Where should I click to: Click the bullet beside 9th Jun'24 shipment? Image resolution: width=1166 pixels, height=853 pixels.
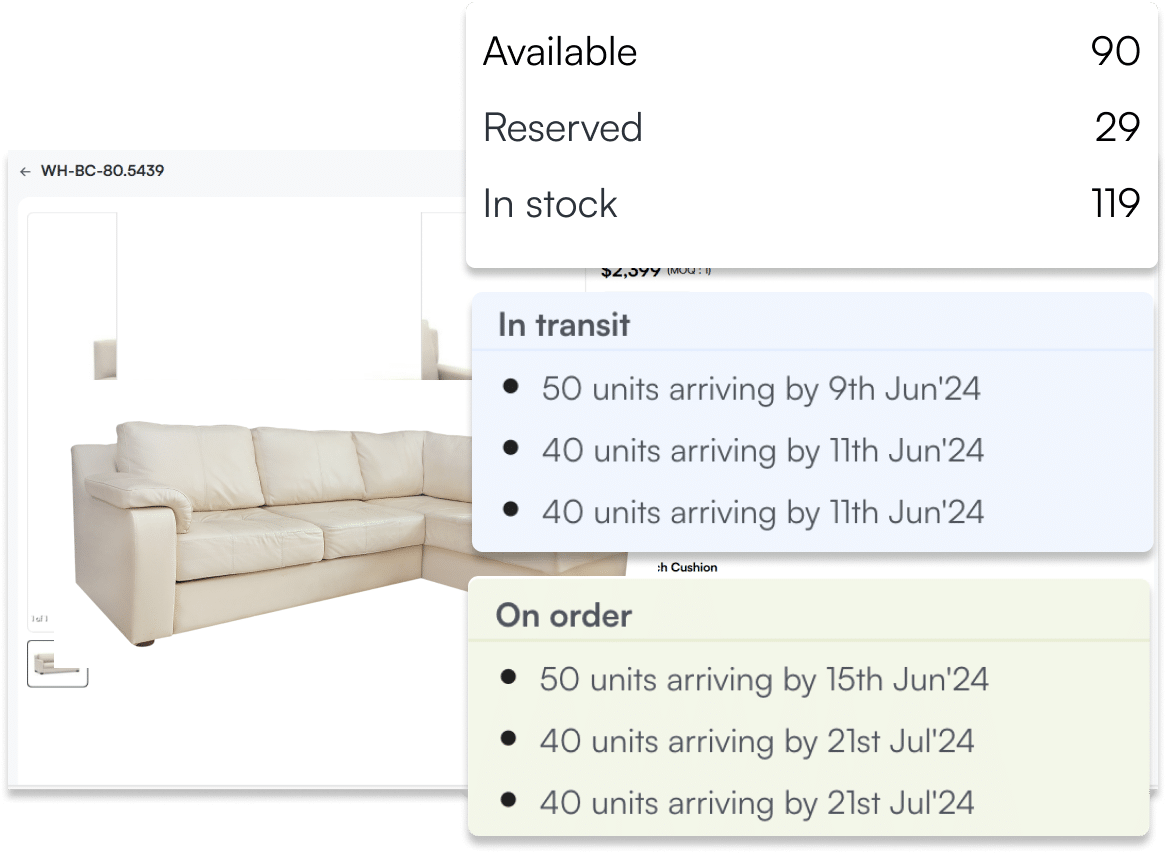point(511,386)
